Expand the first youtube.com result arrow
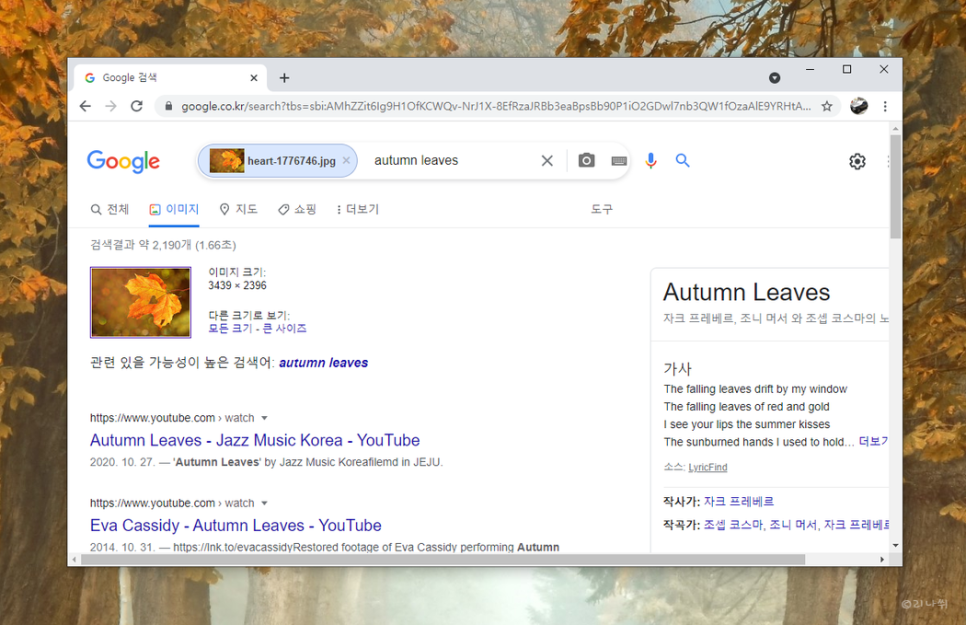 [264, 418]
